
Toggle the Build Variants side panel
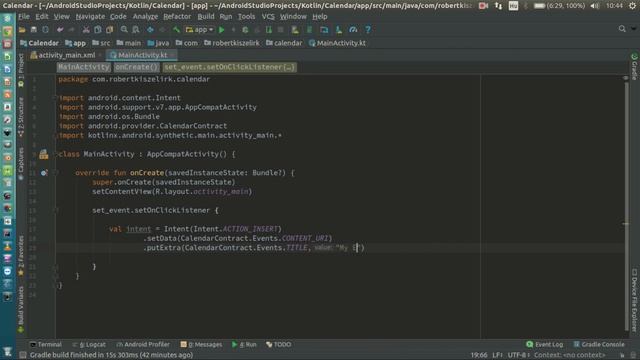(x=21, y=308)
